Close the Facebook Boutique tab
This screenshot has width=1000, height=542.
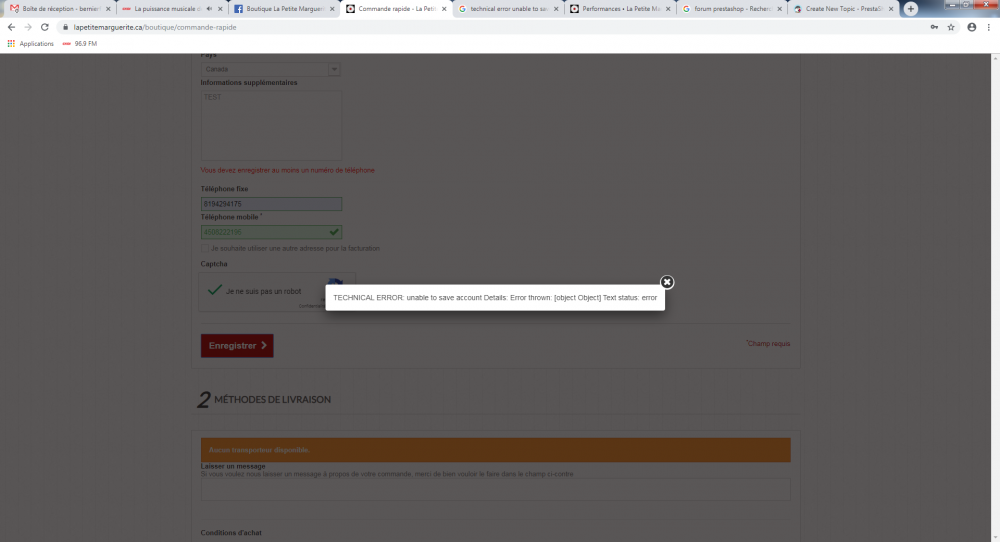click(x=332, y=9)
